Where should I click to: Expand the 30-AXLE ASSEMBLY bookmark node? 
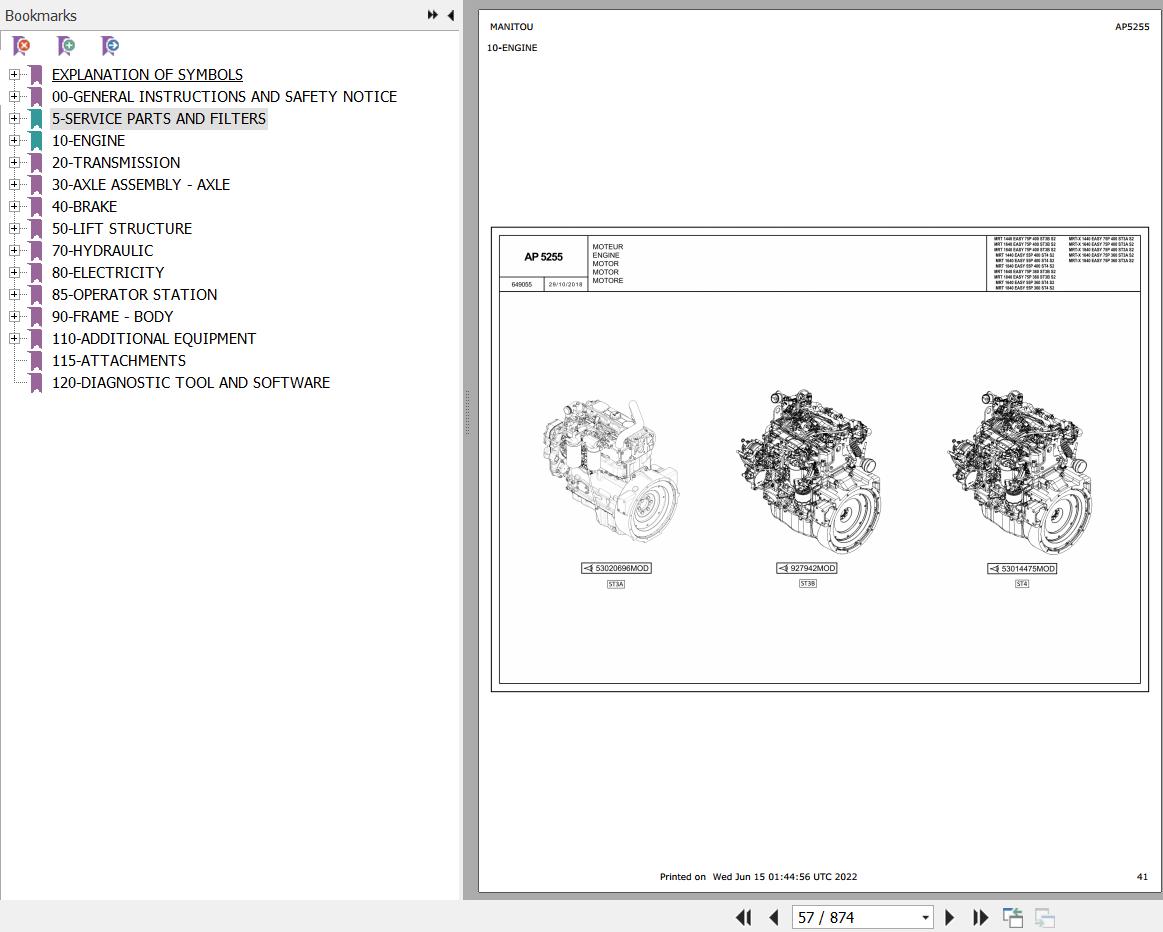(x=14, y=184)
